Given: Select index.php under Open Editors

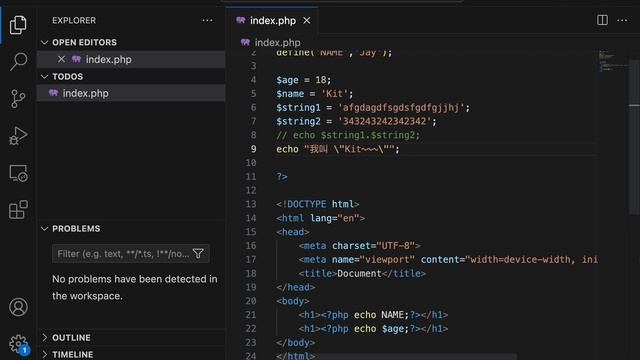Looking at the screenshot, I should (131, 59).
